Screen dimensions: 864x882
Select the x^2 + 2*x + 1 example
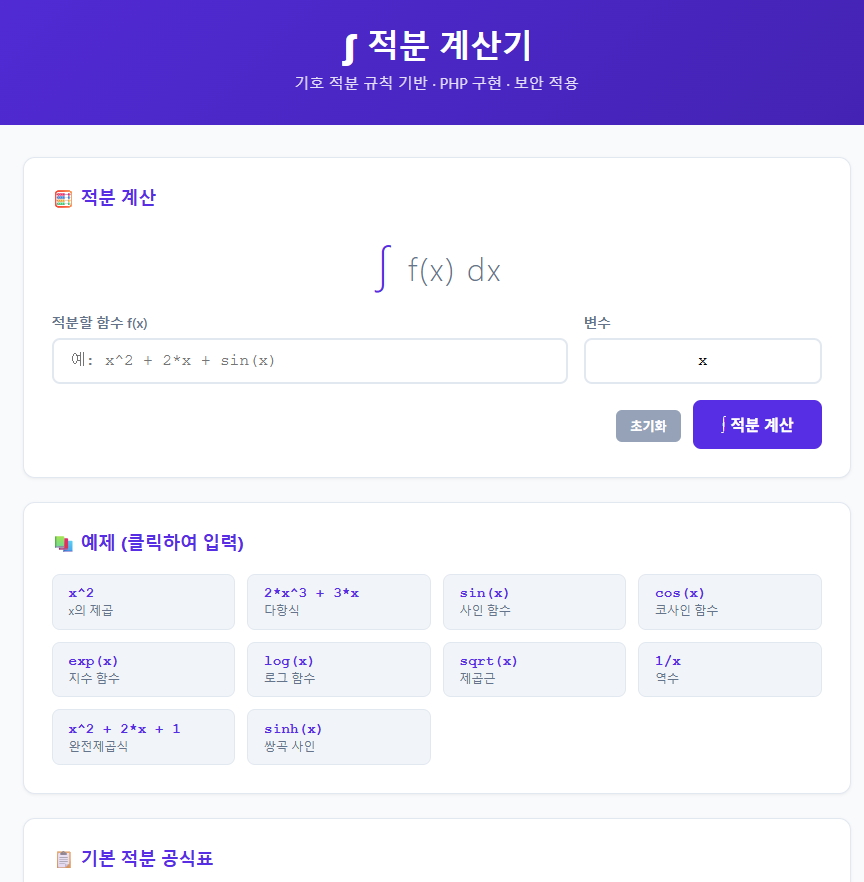143,737
